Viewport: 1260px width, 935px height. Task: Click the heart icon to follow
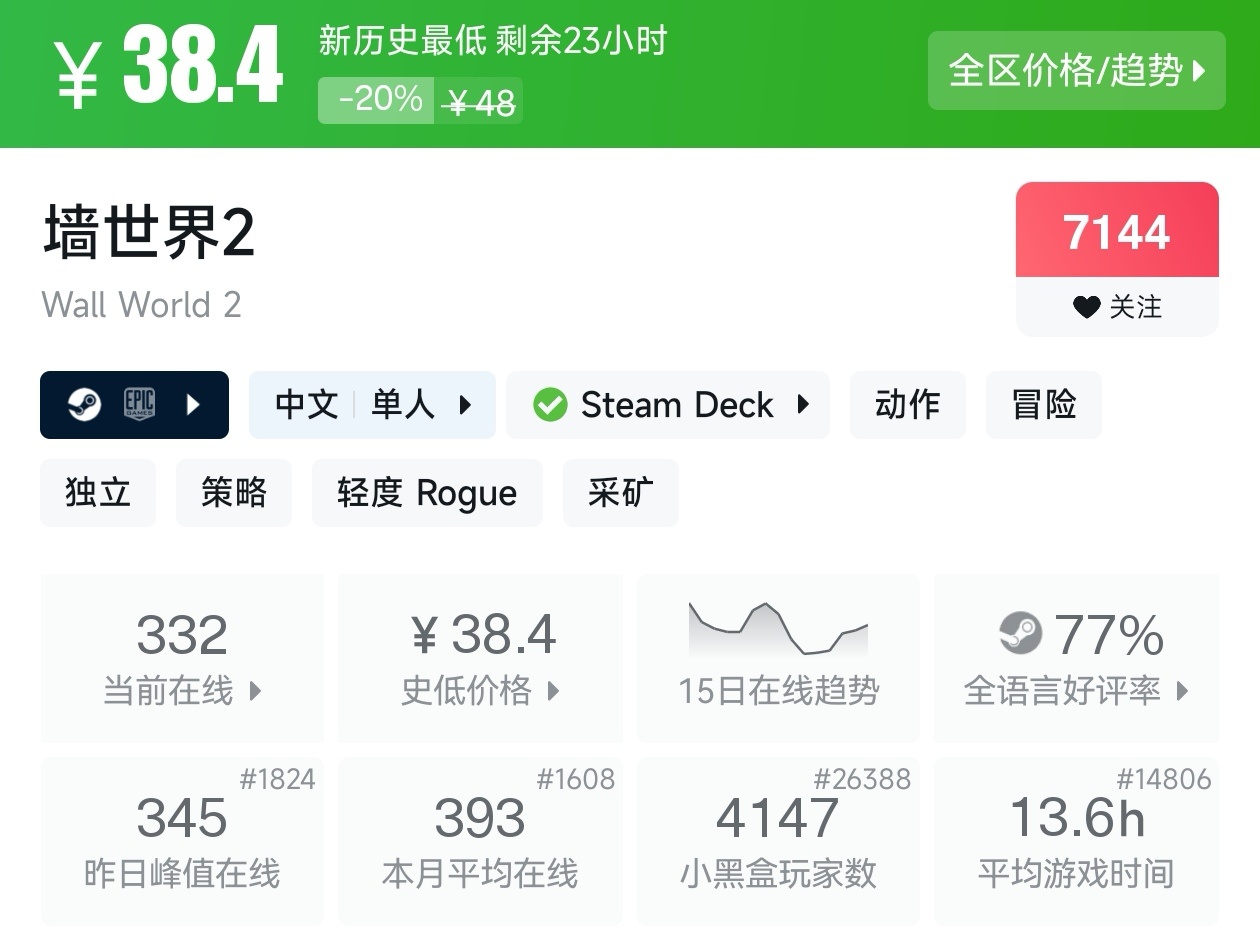pyautogui.click(x=1086, y=307)
